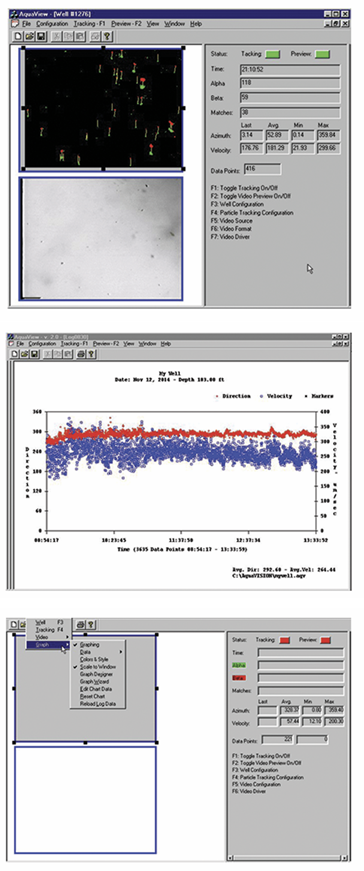The image size is (364, 871).
Task: Click the Help icon beside the open Graph menu
Action: (x=92, y=624)
